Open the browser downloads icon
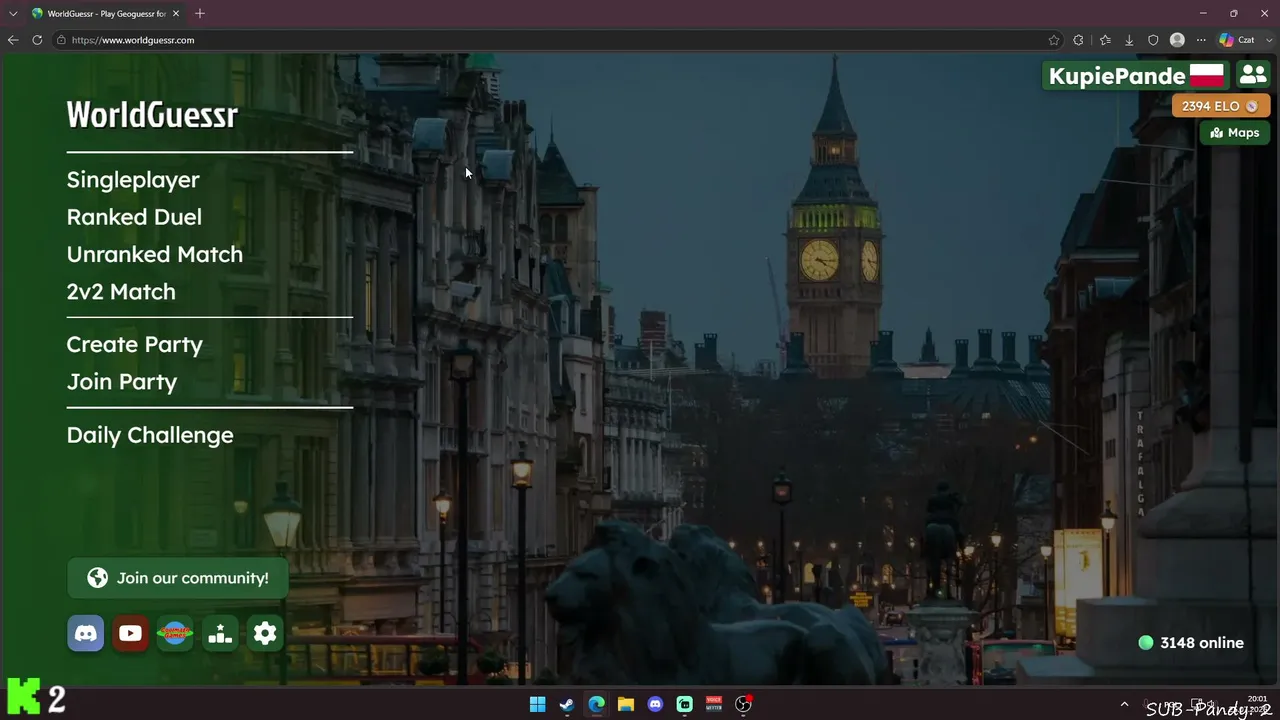The height and width of the screenshot is (720, 1280). pos(1129,40)
